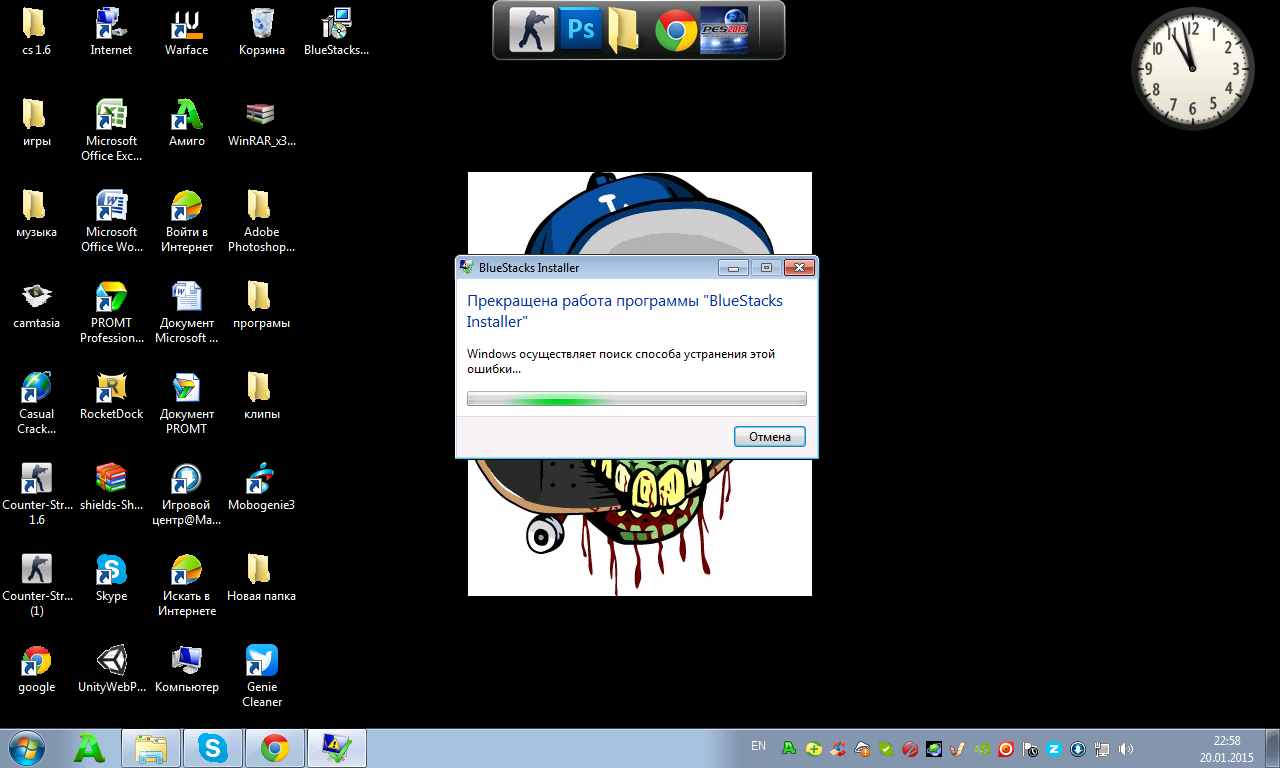Image resolution: width=1280 pixels, height=768 pixels.
Task: Select the Документ Microsoft file icon
Action: [187, 312]
